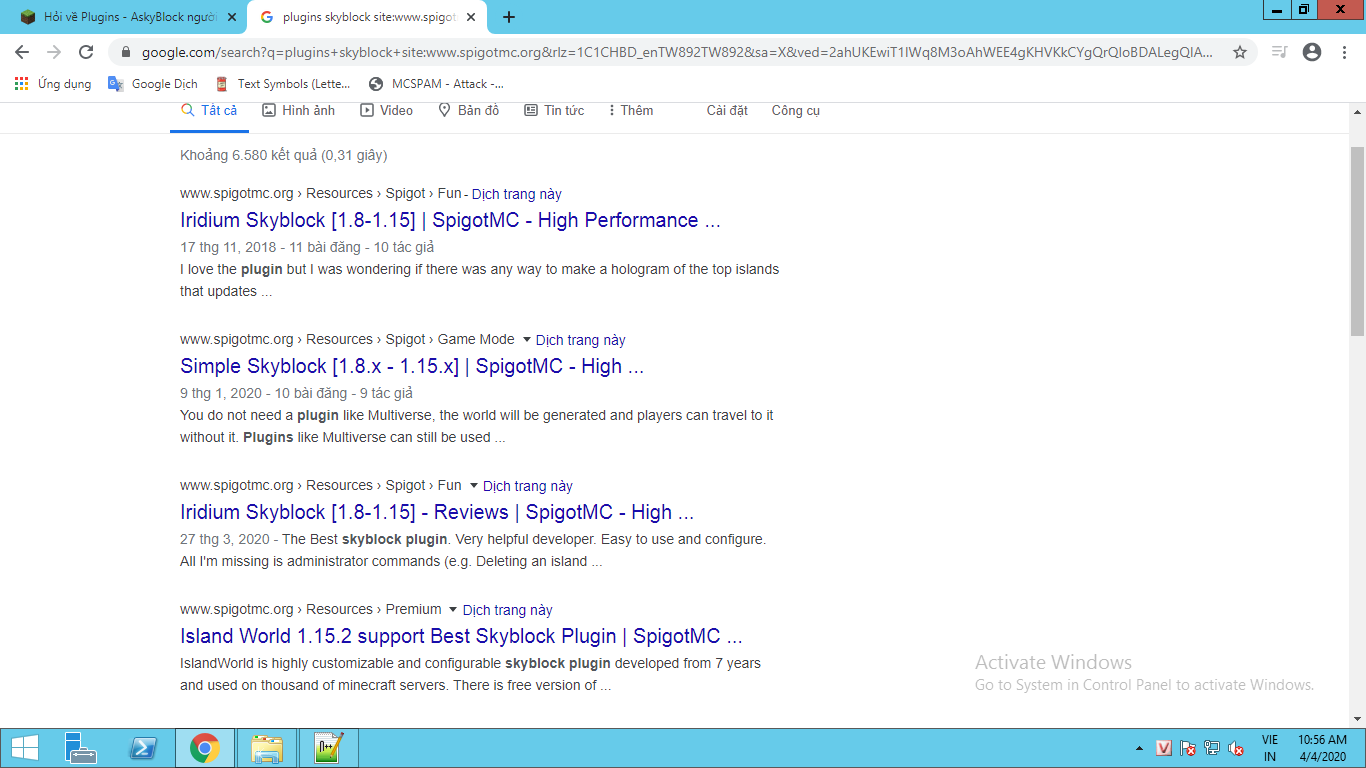Open the Google Dịch bookmark
This screenshot has height=768, width=1366.
tap(153, 84)
